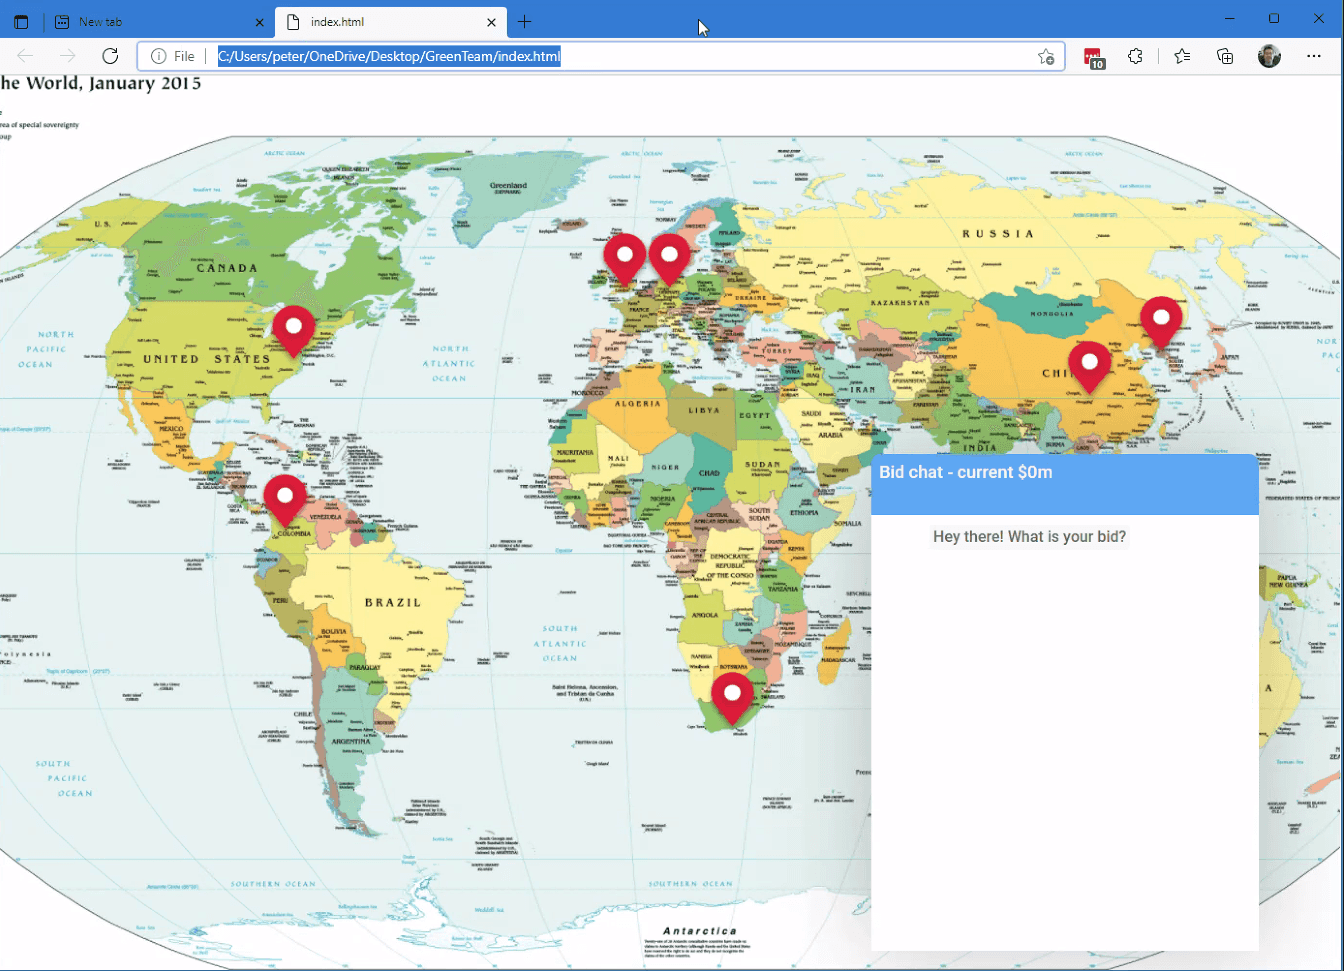Click the UNITED STATES label on the map
The image size is (1344, 971).
206,359
